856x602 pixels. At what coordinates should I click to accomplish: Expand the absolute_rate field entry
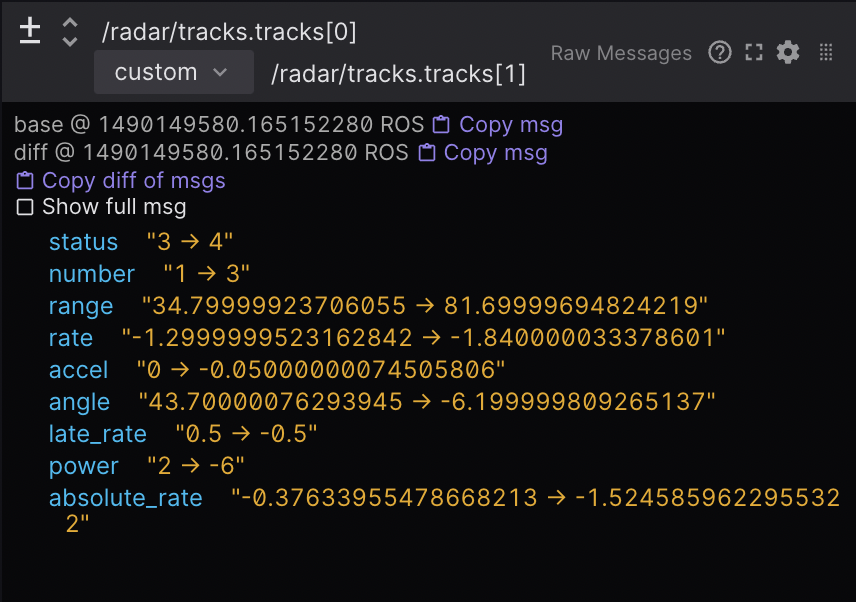coord(125,497)
